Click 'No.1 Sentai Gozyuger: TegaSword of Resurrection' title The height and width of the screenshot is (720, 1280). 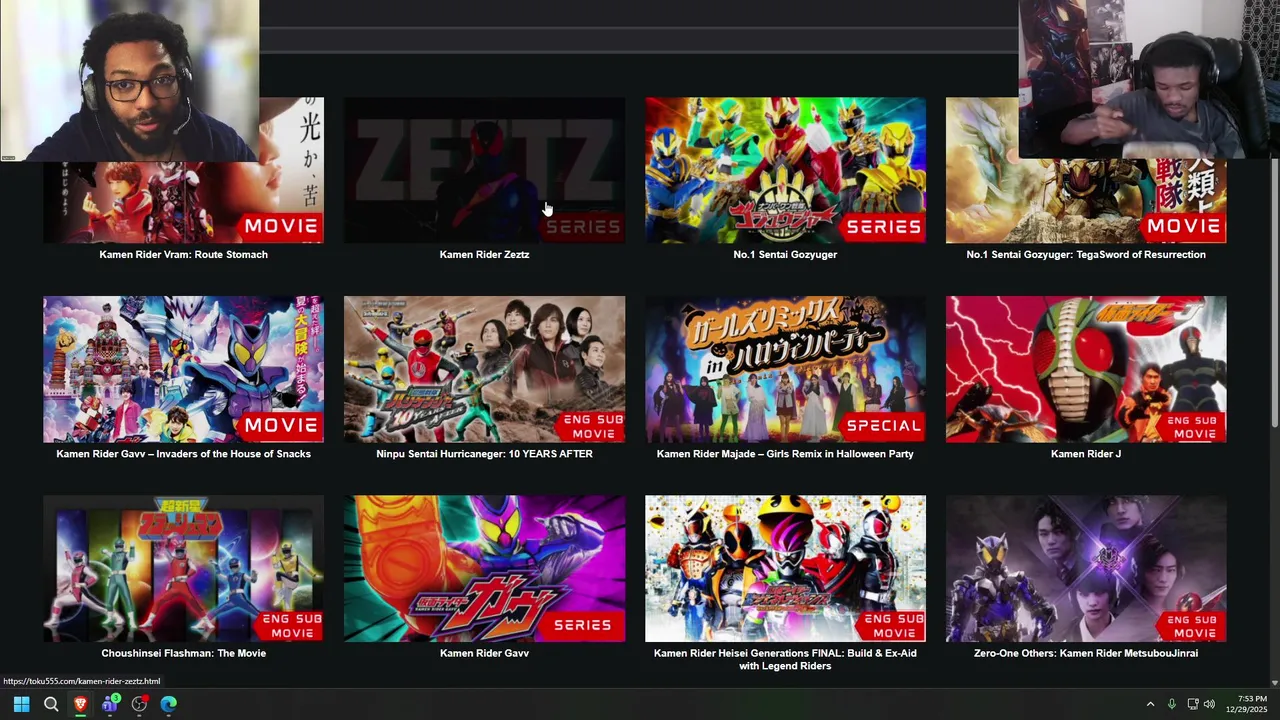[1086, 254]
